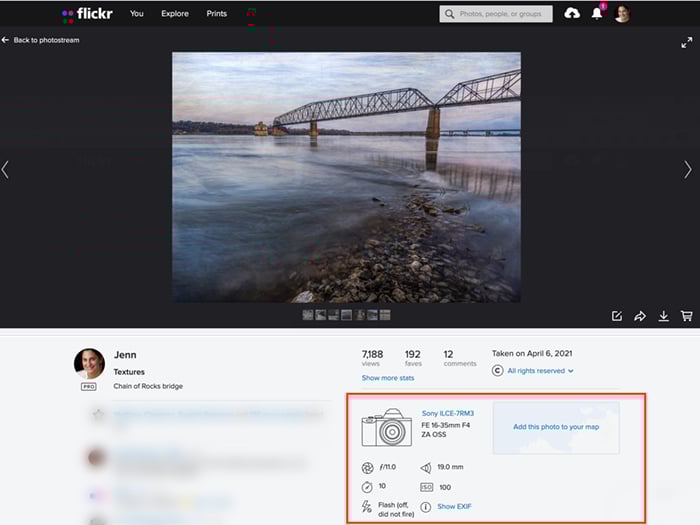The width and height of the screenshot is (700, 525).
Task: Click the copyright circle icon
Action: [498, 371]
